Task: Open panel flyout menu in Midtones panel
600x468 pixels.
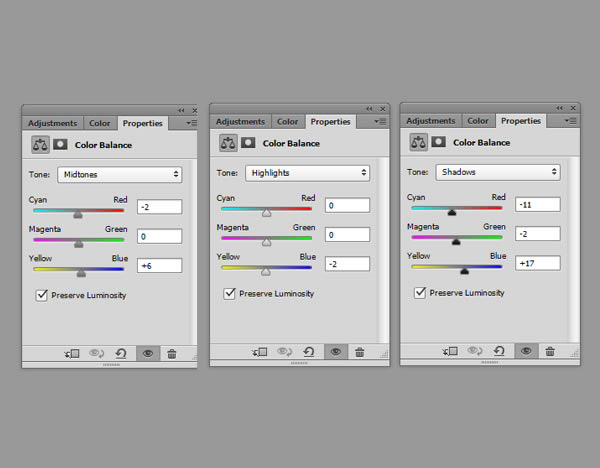Action: point(191,123)
